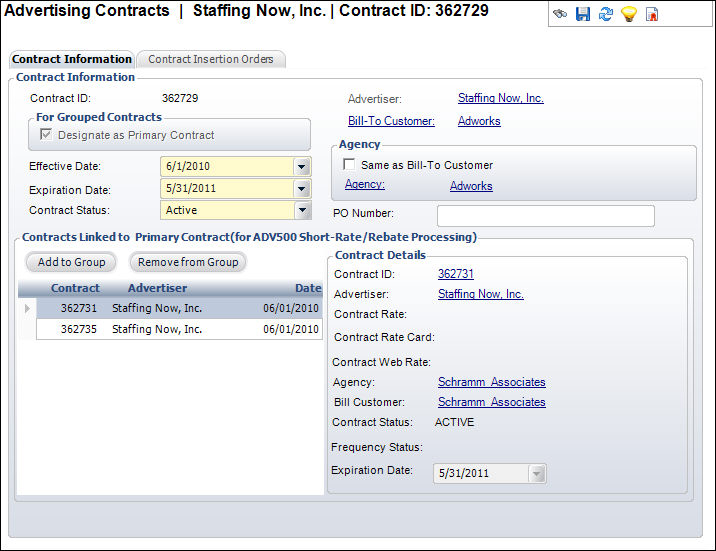This screenshot has width=716, height=551.
Task: Toggle Designate as Primary Contract checkbox
Action: click(x=45, y=135)
